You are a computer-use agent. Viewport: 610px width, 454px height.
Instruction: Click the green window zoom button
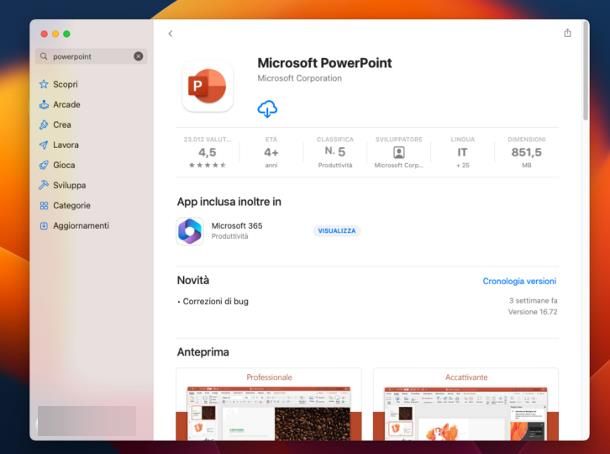(67, 34)
